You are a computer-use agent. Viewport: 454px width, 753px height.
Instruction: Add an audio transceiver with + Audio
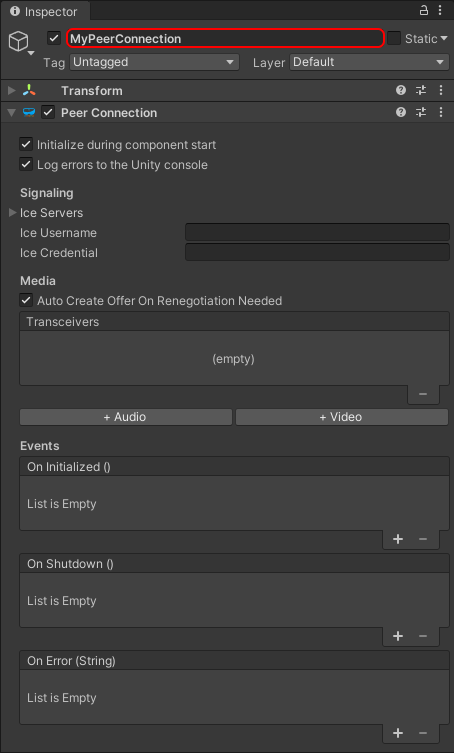pos(126,417)
